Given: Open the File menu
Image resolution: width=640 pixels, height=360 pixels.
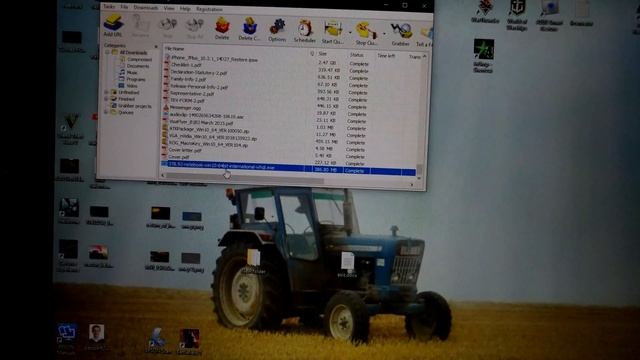Looking at the screenshot, I should 124,7.
